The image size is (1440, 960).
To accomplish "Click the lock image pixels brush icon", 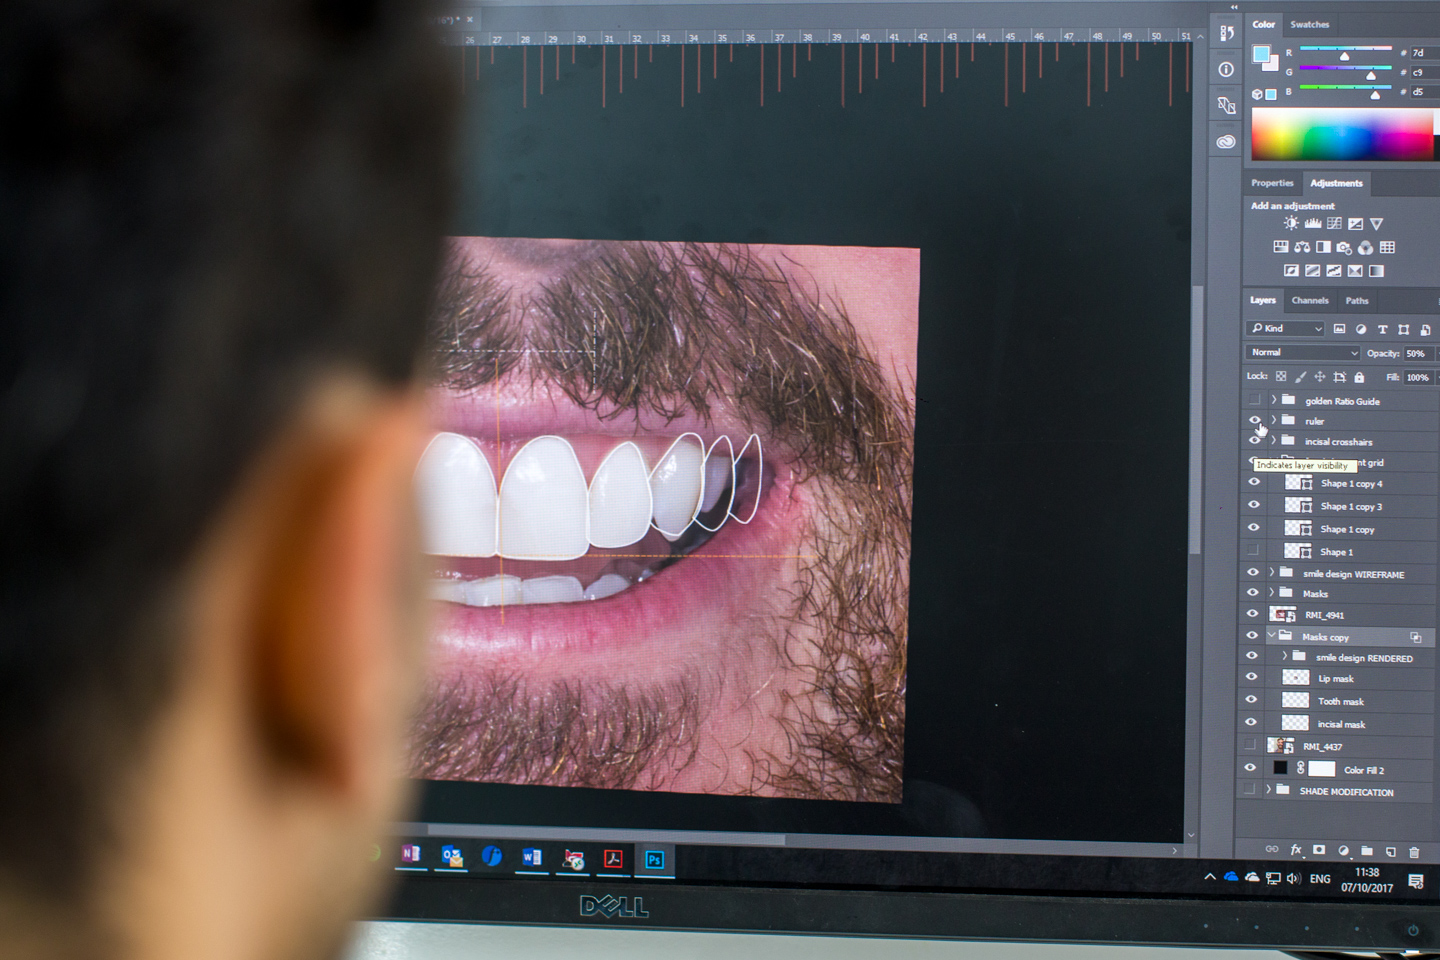I will pyautogui.click(x=1301, y=377).
